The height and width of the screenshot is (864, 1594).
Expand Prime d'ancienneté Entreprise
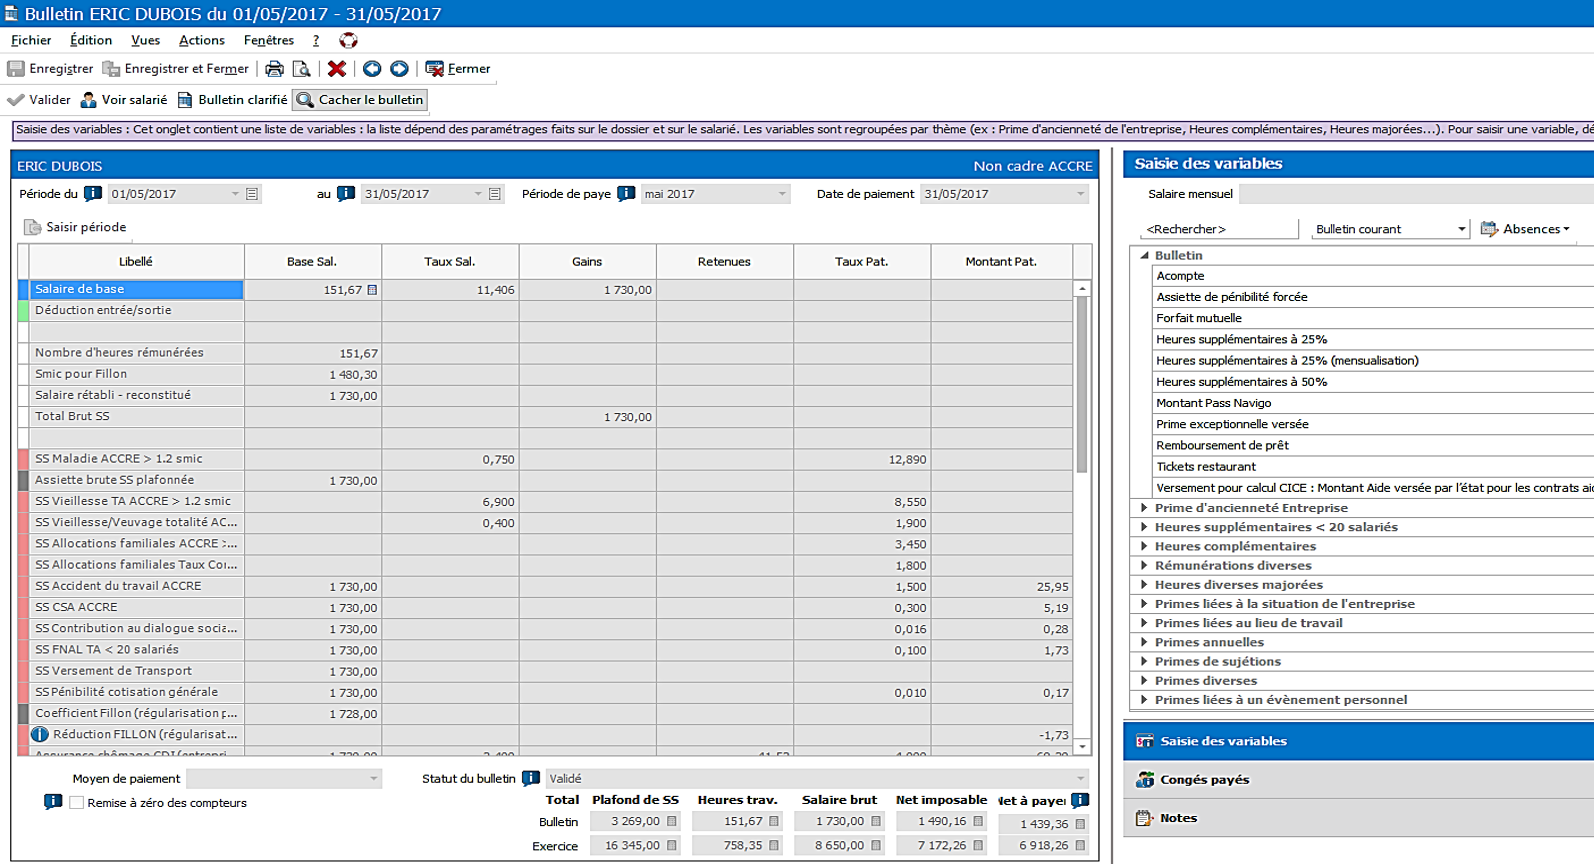tap(1144, 508)
